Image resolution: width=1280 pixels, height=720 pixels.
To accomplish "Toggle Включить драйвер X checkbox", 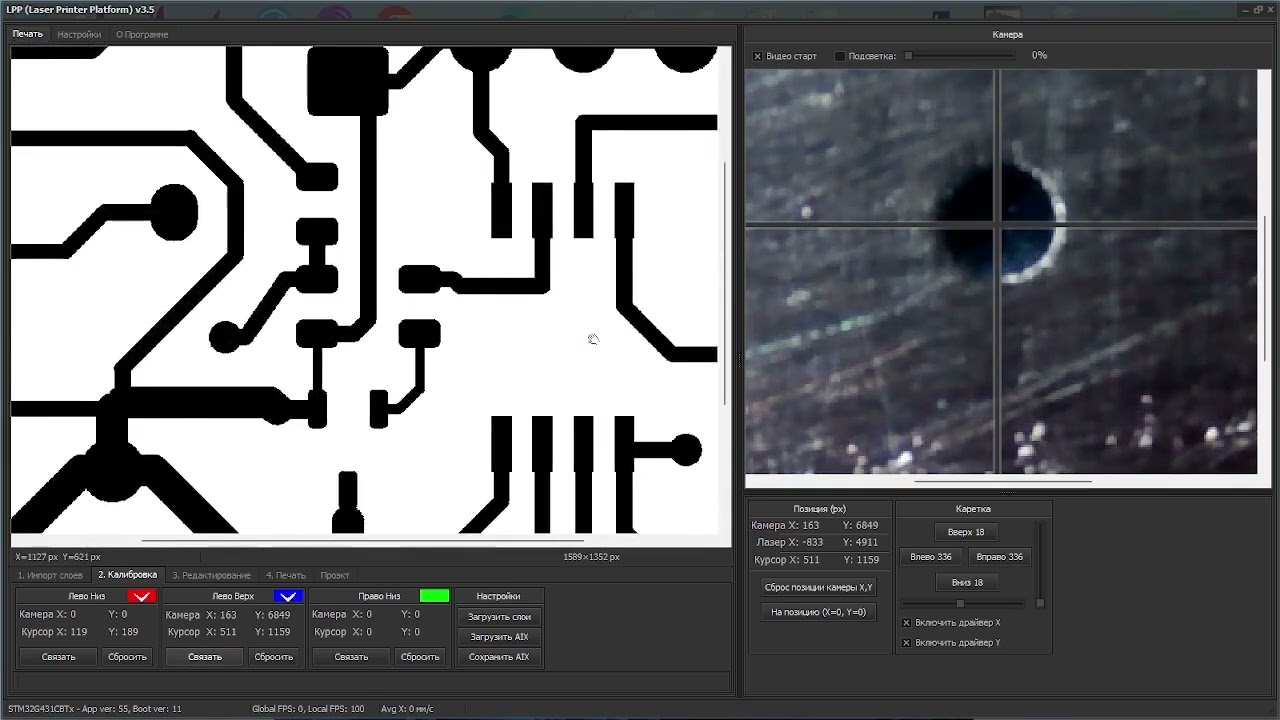I will [906, 623].
